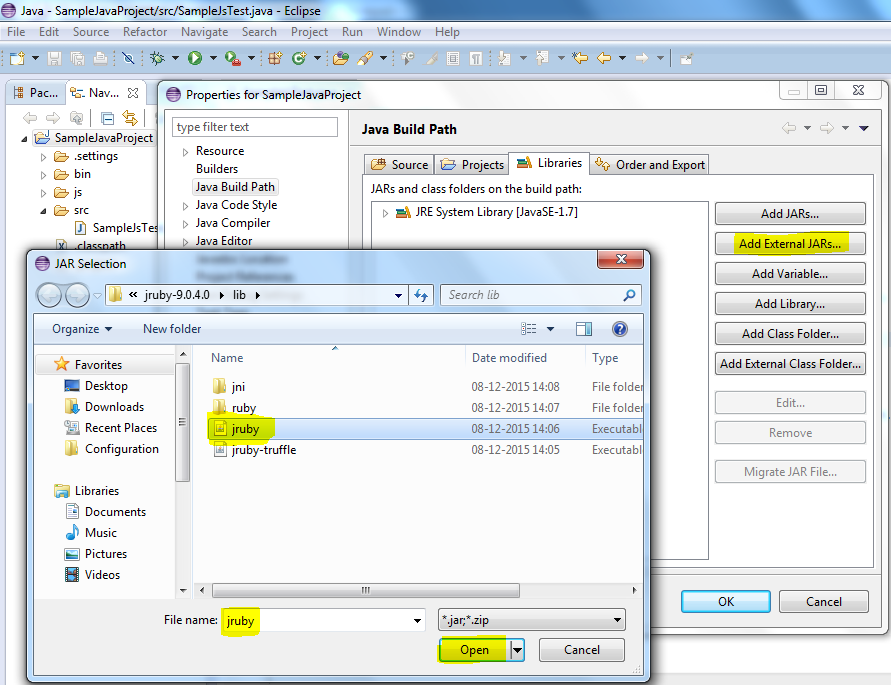
Task: Click the Print icon in the toolbar
Action: 99,58
